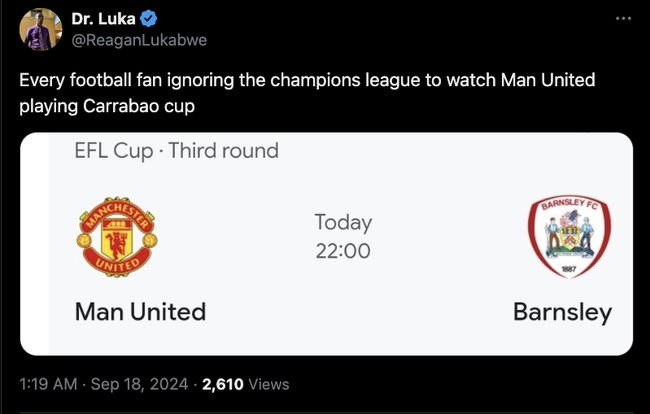Click the Barnsley FC crest
Image resolution: width=650 pixels, height=414 pixels.
[568, 237]
